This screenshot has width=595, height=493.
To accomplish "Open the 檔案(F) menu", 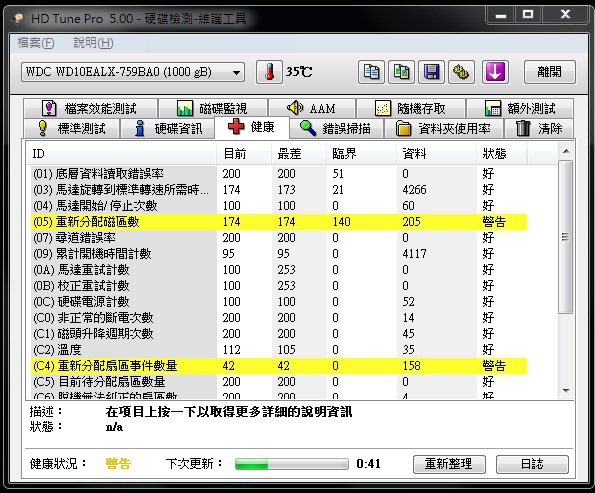I will [x=36, y=43].
